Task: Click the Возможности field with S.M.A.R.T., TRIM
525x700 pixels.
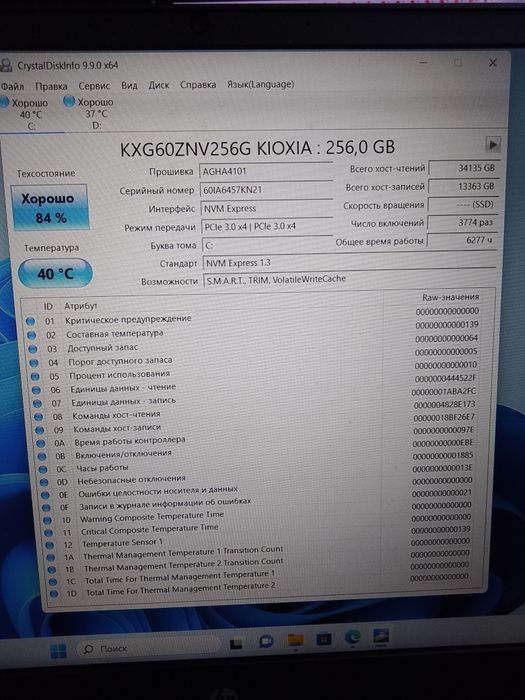Action: click(x=349, y=279)
